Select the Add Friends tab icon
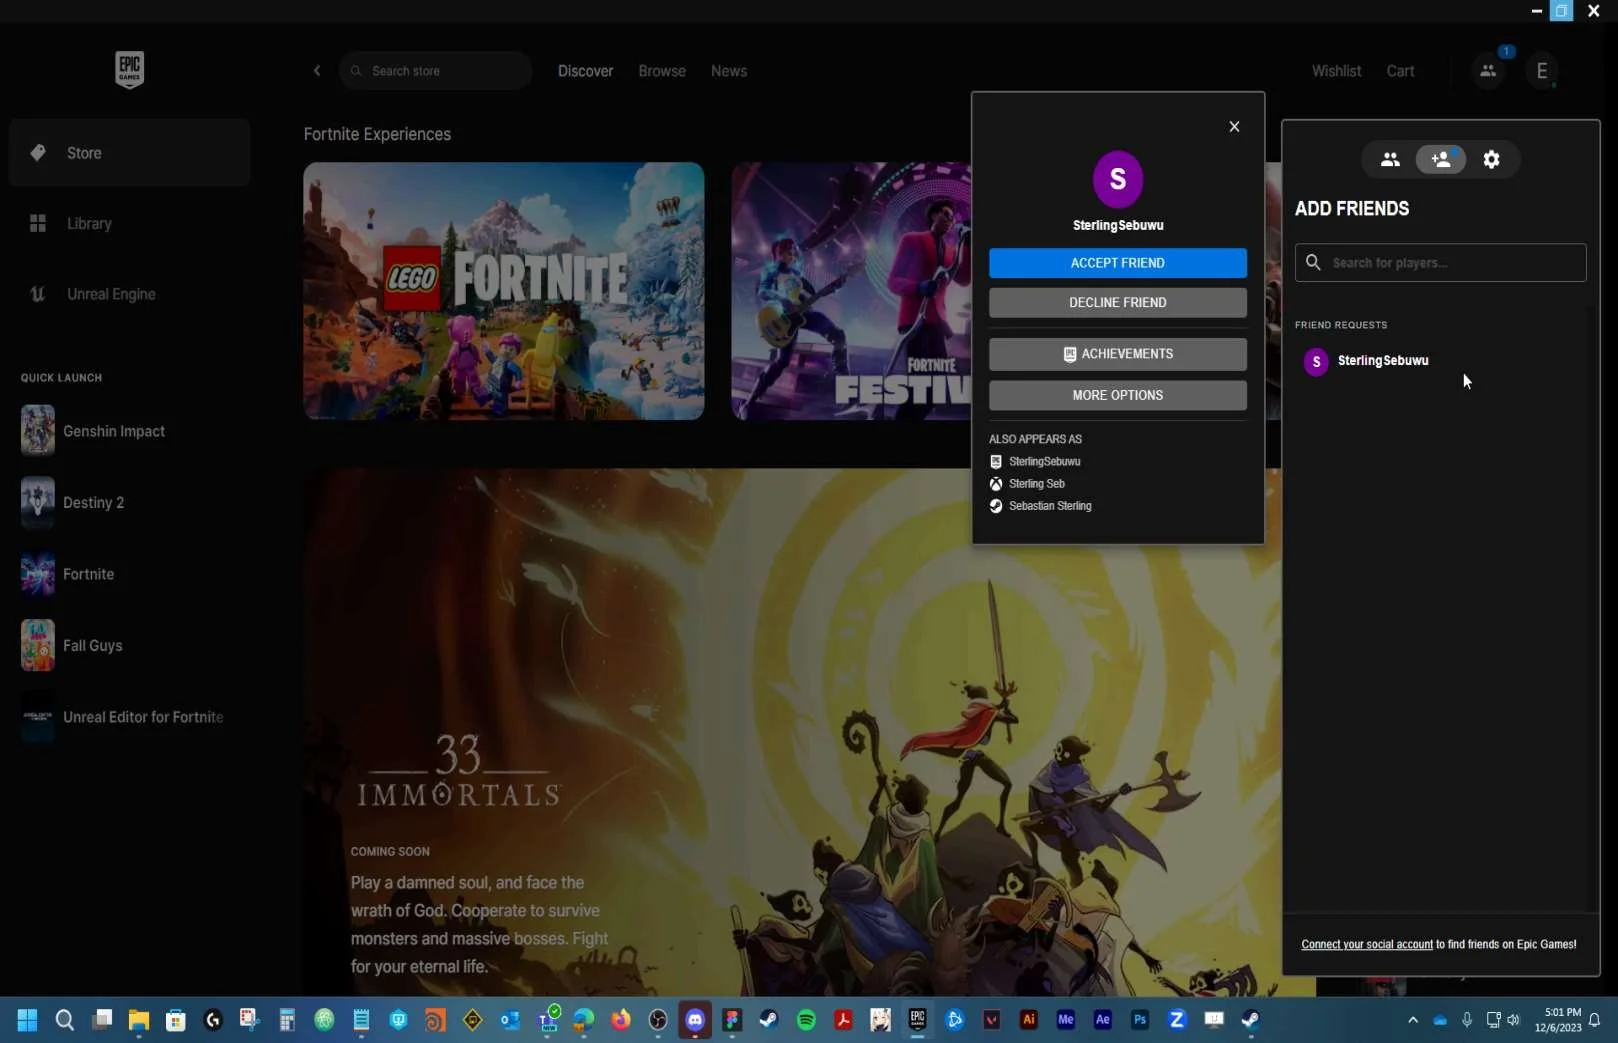The width and height of the screenshot is (1618, 1043). (x=1441, y=159)
